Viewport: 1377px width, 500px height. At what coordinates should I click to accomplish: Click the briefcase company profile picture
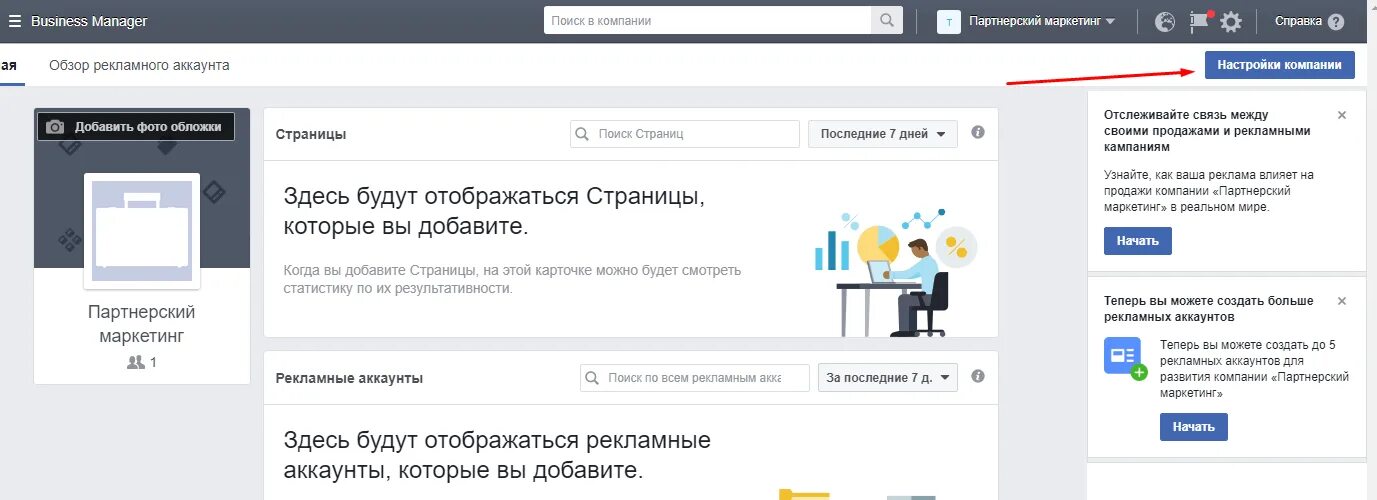(142, 231)
